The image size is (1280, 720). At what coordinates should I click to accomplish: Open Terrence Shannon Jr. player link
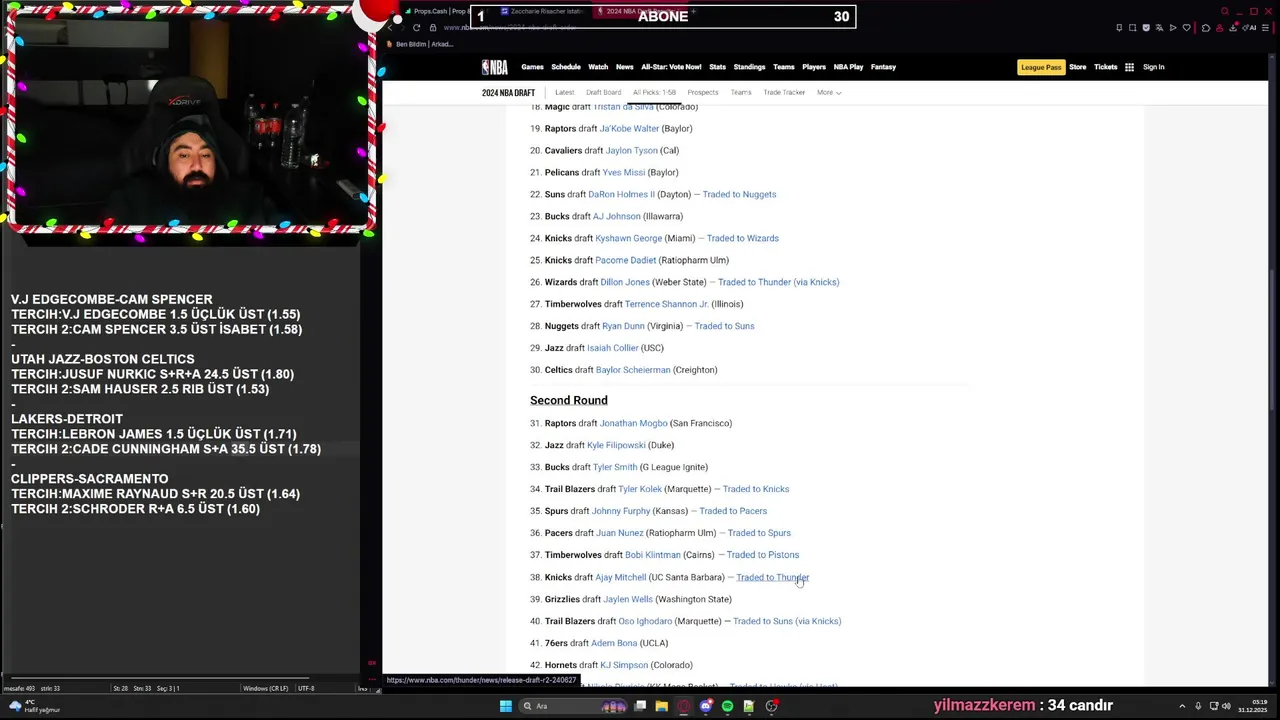click(666, 304)
